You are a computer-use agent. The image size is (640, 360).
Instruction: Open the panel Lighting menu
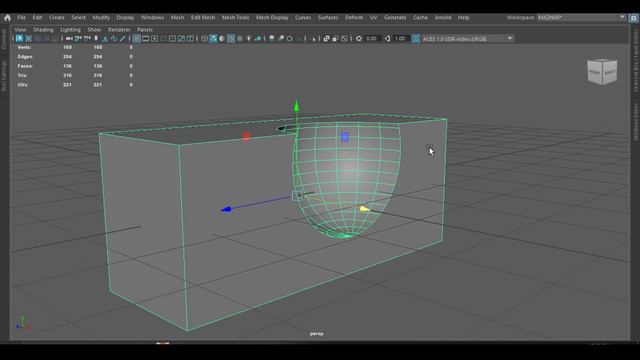[x=70, y=30]
